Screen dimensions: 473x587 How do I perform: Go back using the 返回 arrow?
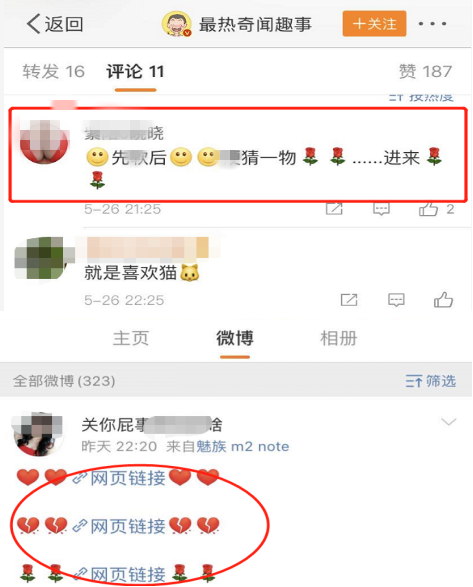click(x=54, y=24)
